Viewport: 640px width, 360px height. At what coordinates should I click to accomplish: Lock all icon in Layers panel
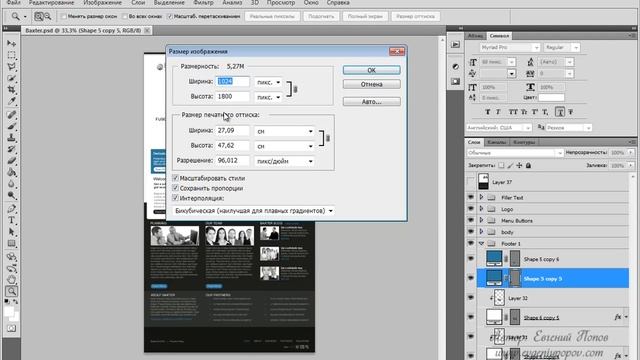point(529,165)
